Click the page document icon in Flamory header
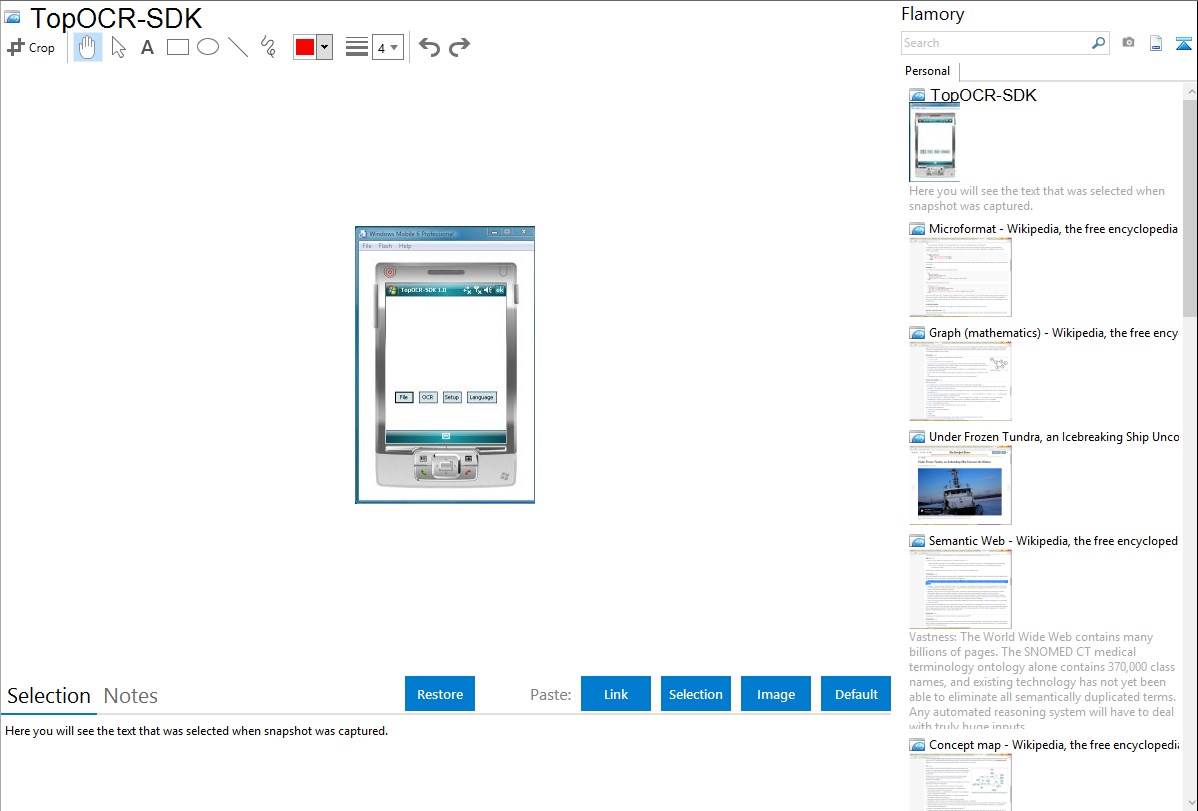 pyautogui.click(x=1156, y=43)
